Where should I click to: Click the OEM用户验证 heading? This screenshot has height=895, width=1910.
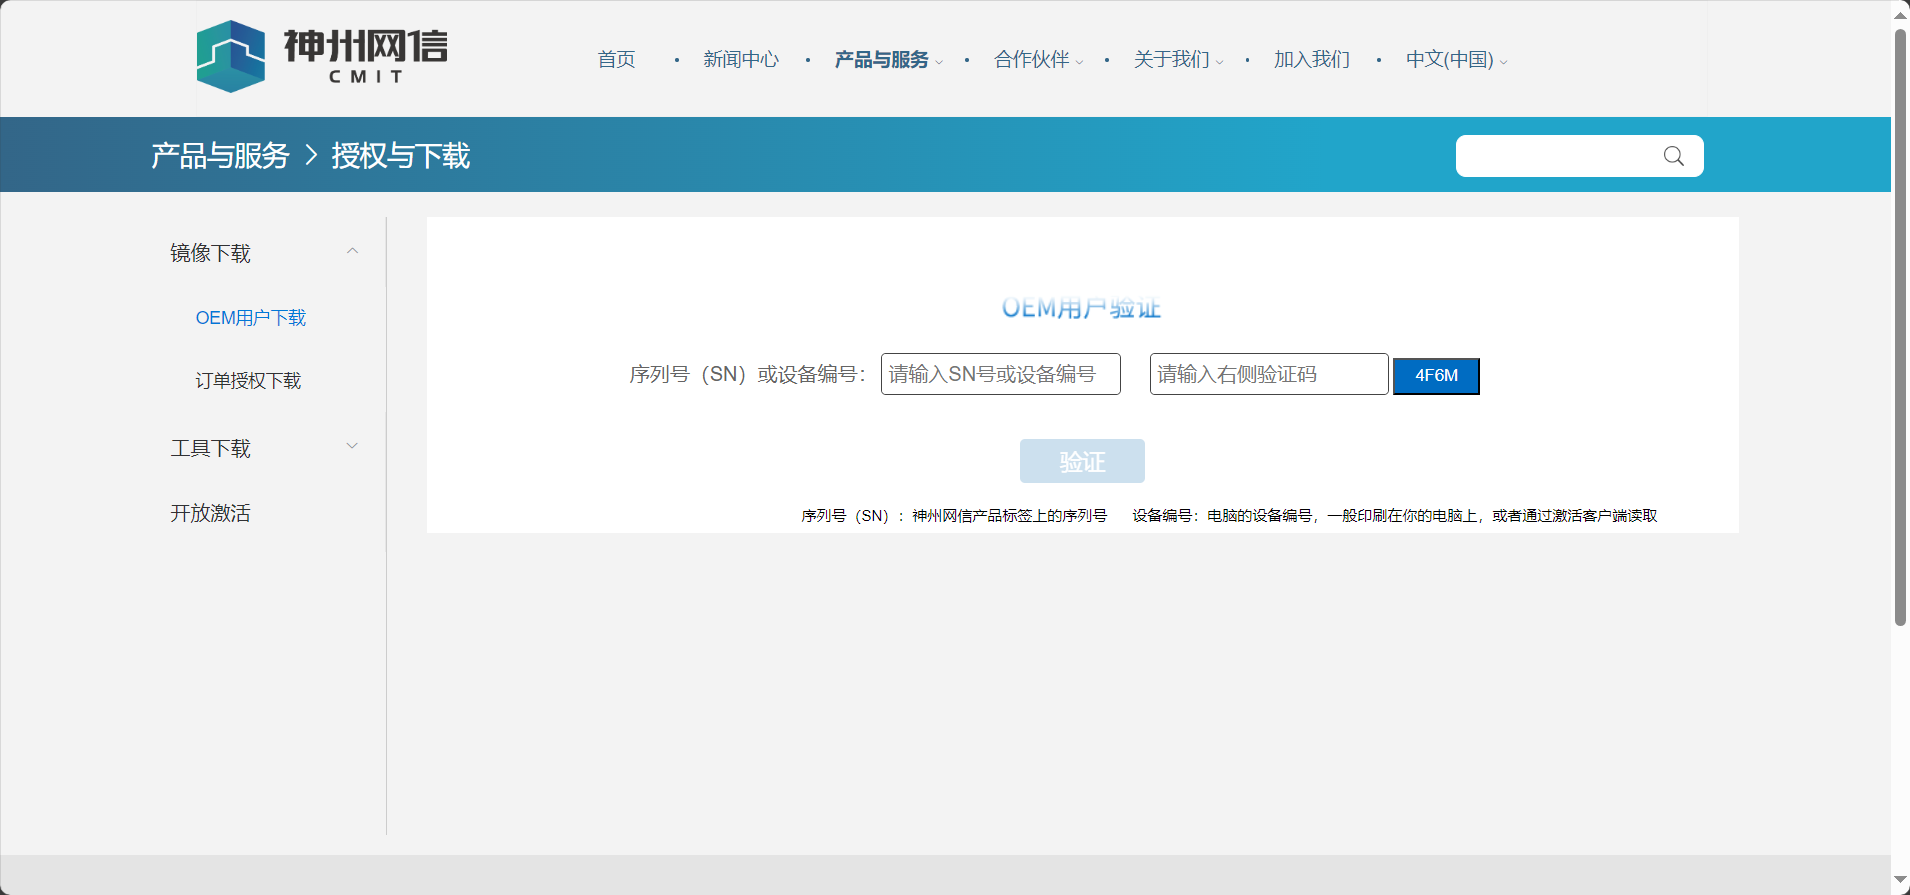click(x=1081, y=308)
